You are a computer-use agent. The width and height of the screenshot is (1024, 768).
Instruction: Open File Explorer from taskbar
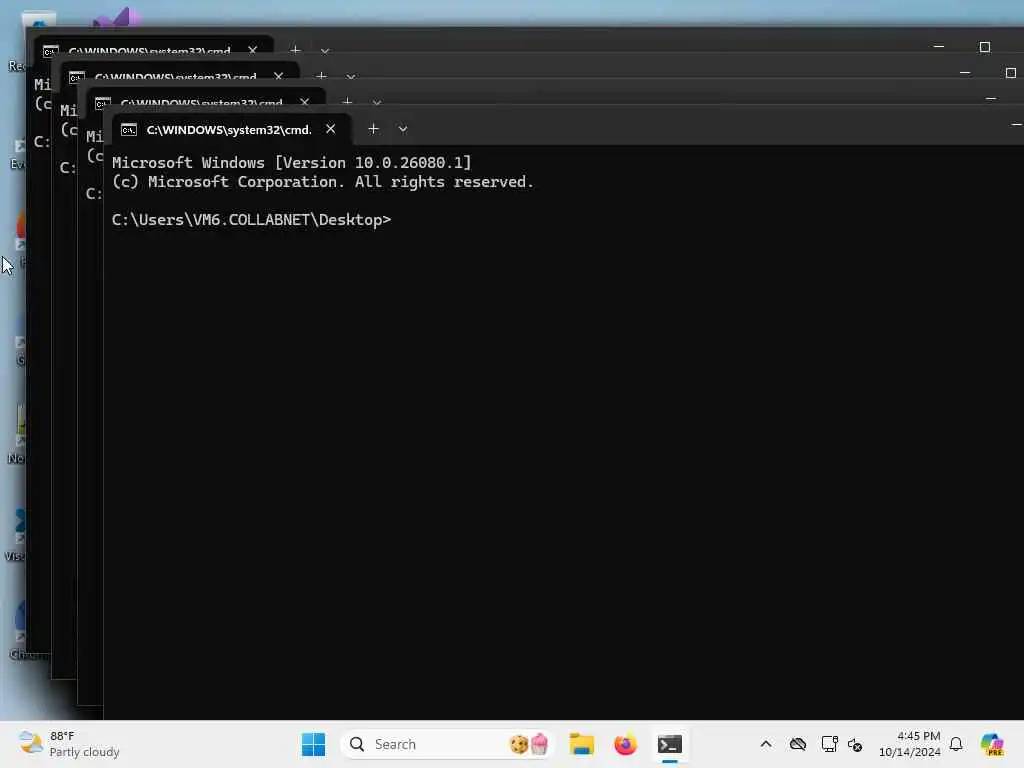click(x=581, y=744)
